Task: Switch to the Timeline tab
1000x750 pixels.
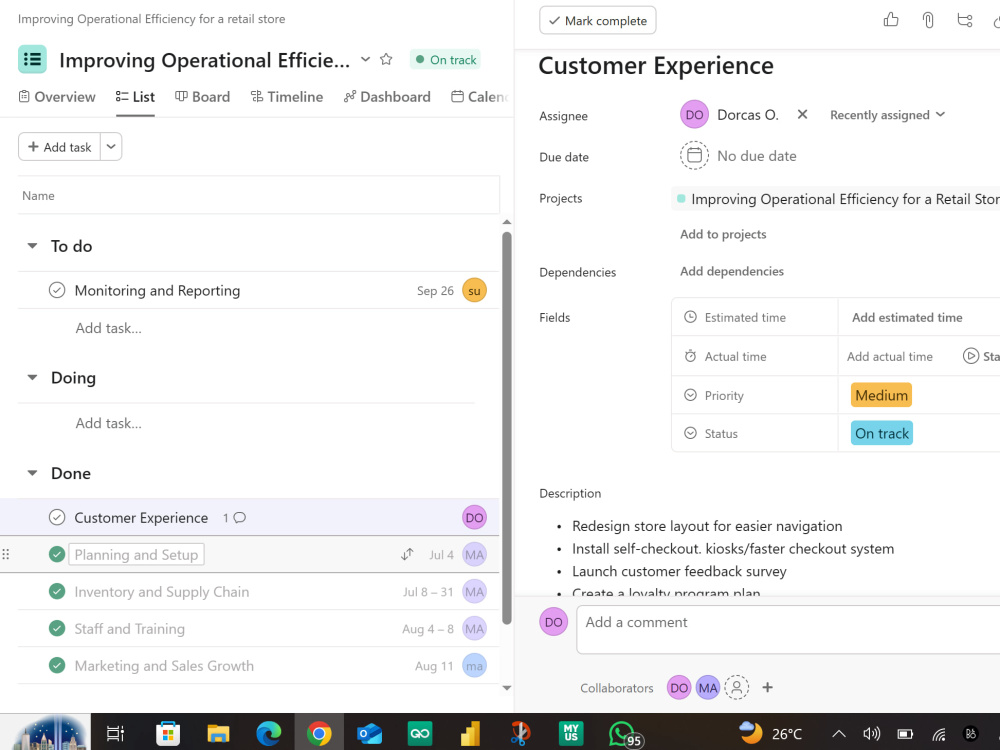Action: (x=286, y=96)
